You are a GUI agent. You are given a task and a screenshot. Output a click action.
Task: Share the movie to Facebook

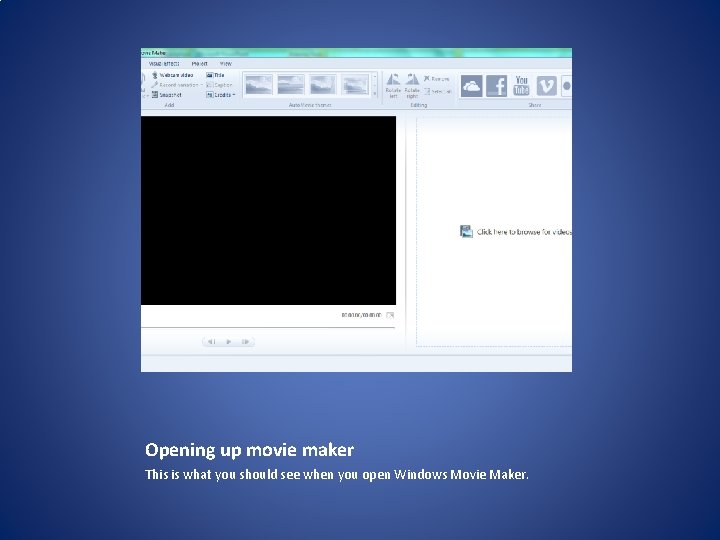point(496,86)
